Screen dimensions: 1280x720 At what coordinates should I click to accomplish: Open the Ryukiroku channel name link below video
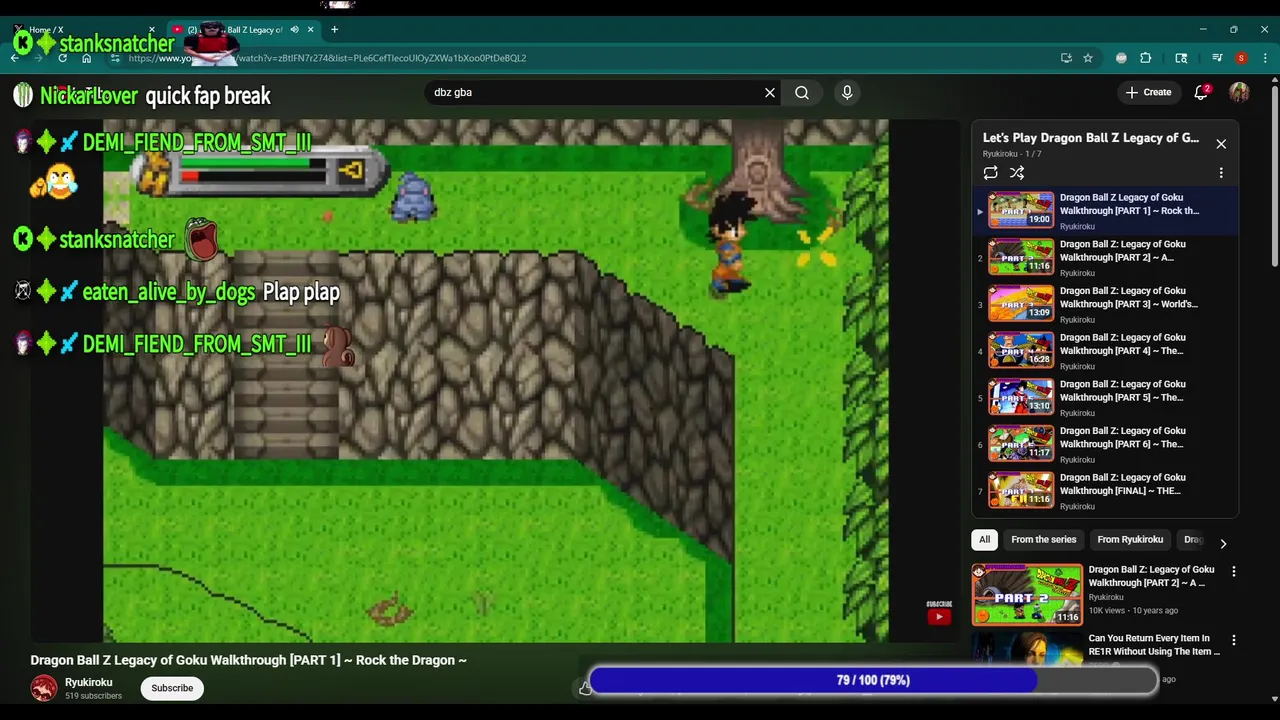(x=89, y=682)
